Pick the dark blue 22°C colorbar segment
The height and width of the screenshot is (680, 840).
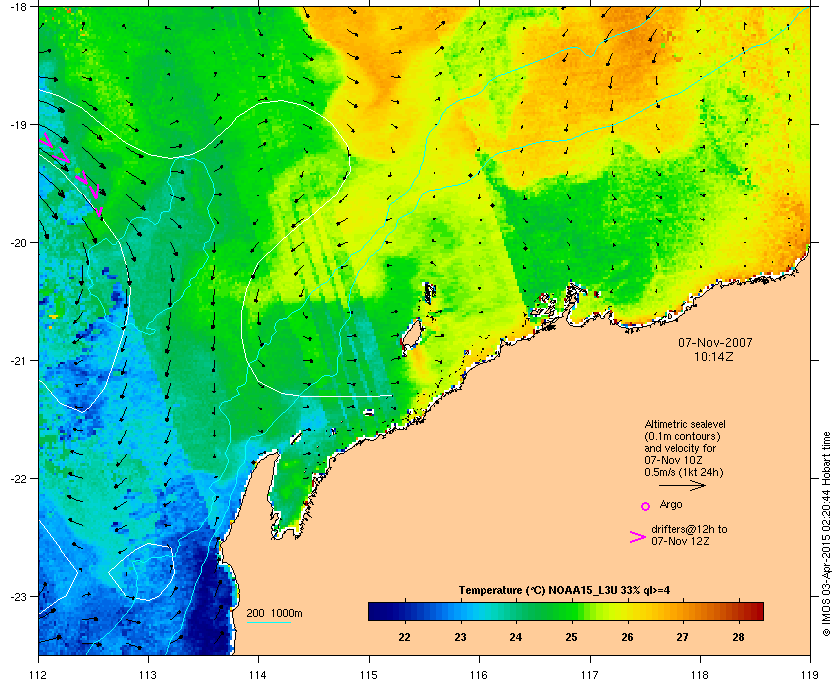pyautogui.click(x=404, y=611)
